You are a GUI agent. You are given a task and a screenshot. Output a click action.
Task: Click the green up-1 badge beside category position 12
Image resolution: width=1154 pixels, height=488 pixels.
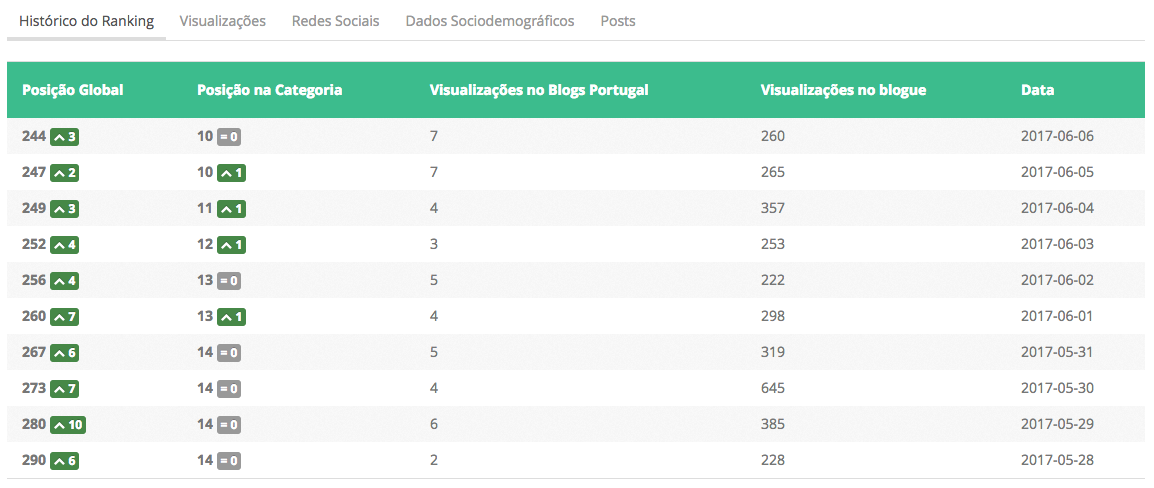(x=232, y=244)
